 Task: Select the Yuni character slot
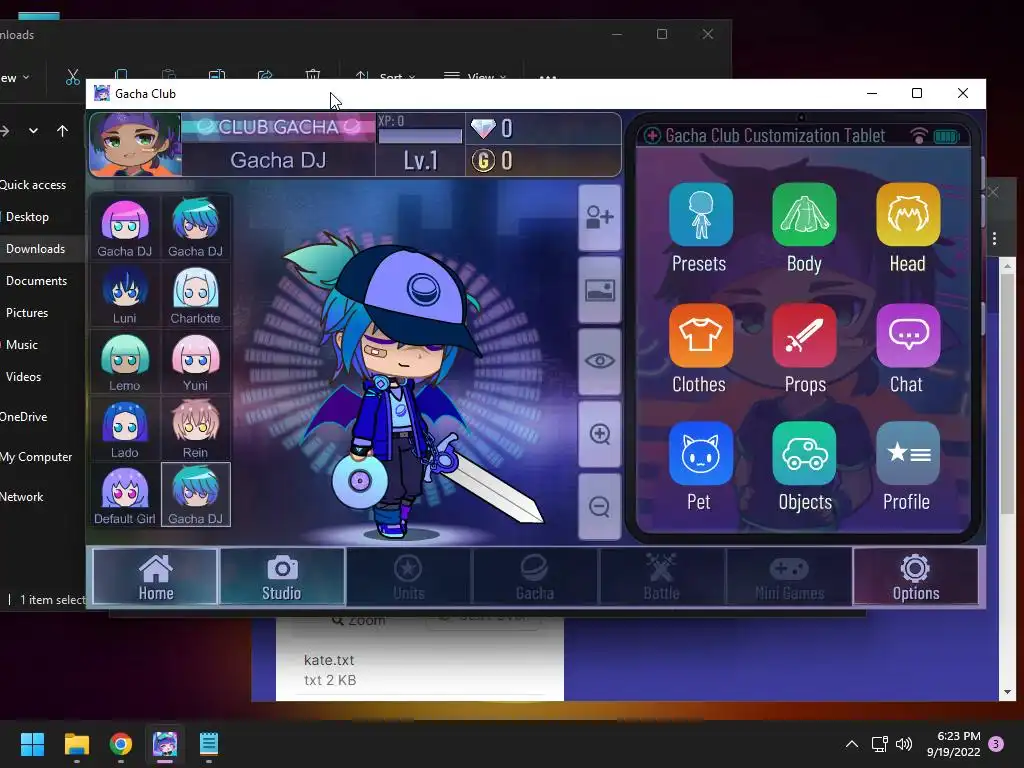195,362
